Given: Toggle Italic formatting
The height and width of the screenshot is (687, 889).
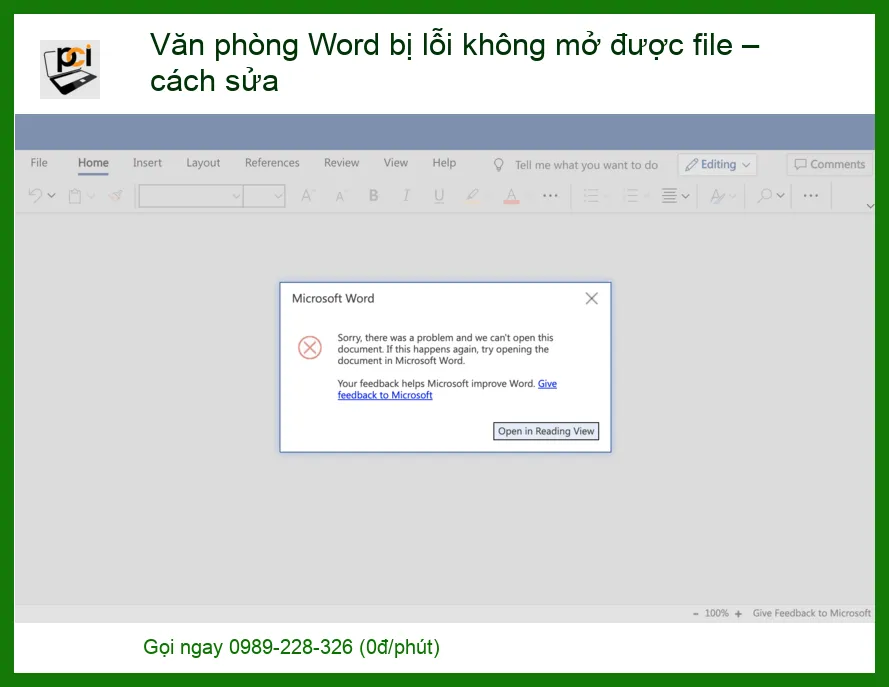Looking at the screenshot, I should point(406,196).
